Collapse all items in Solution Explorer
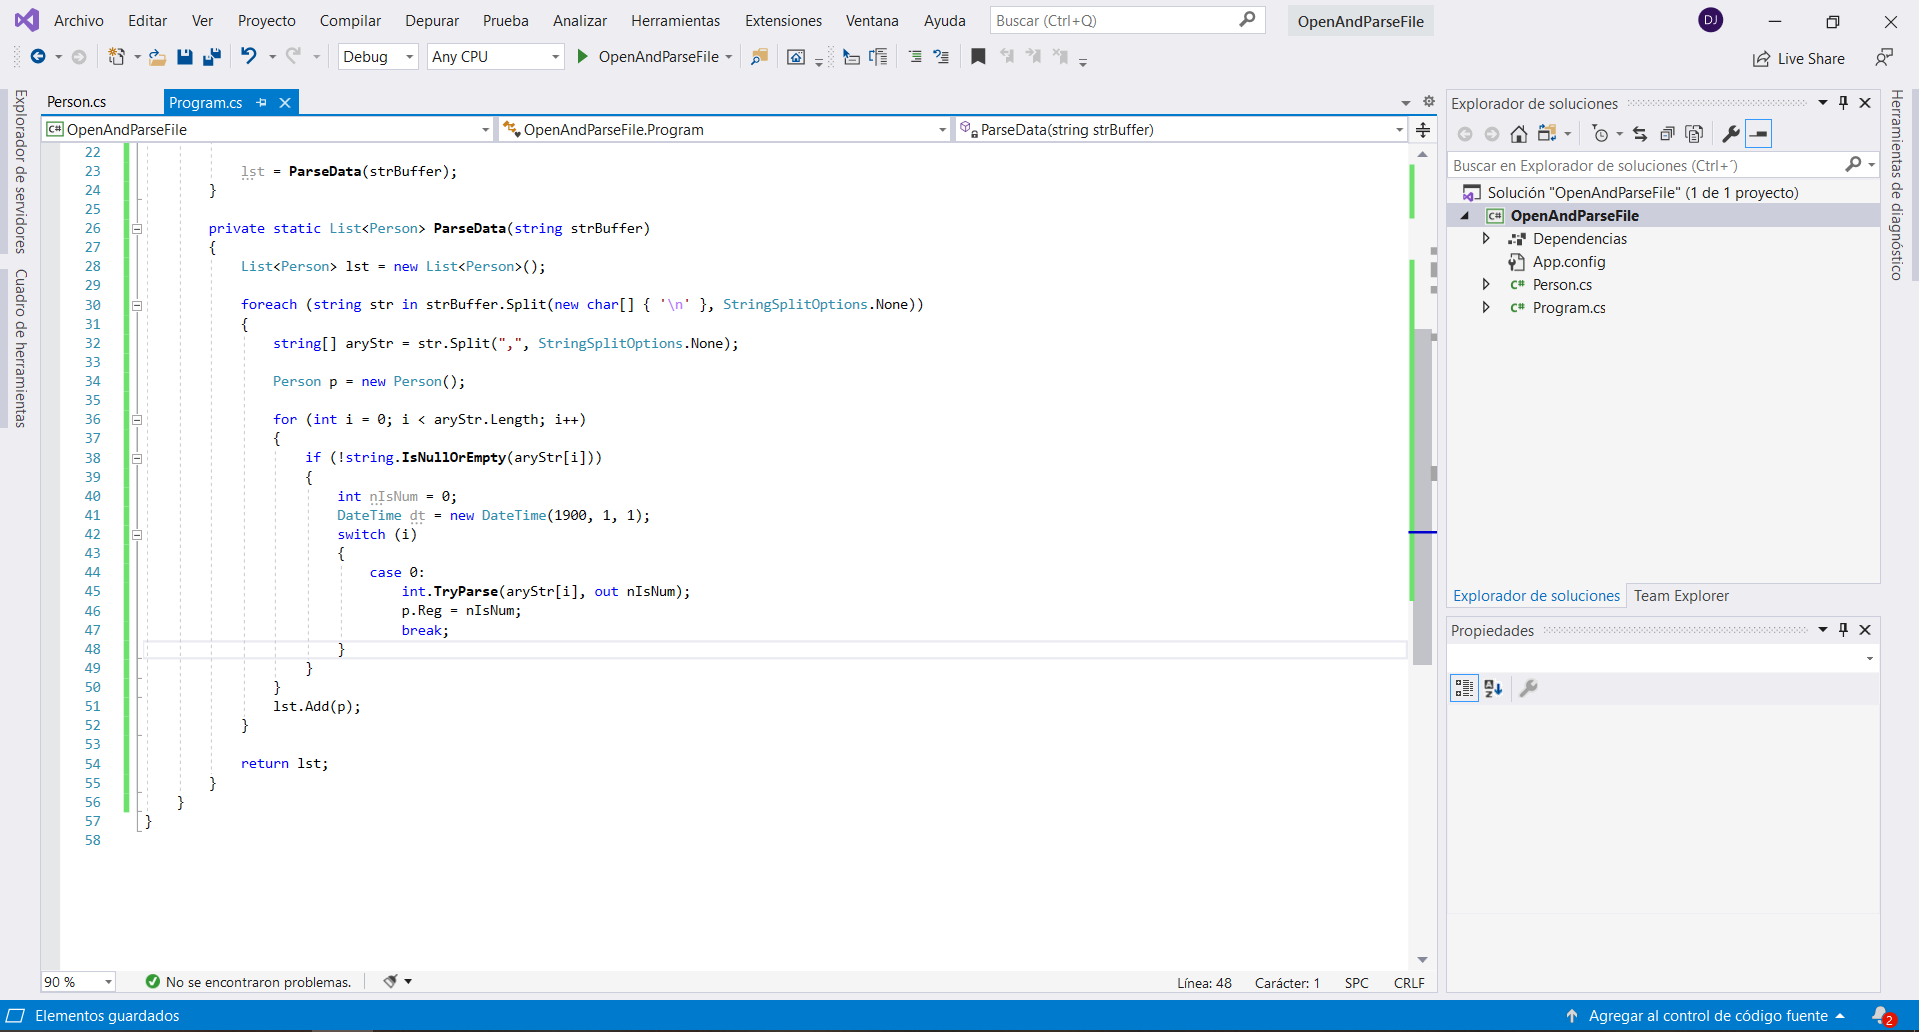The height and width of the screenshot is (1032, 1919). [1667, 134]
